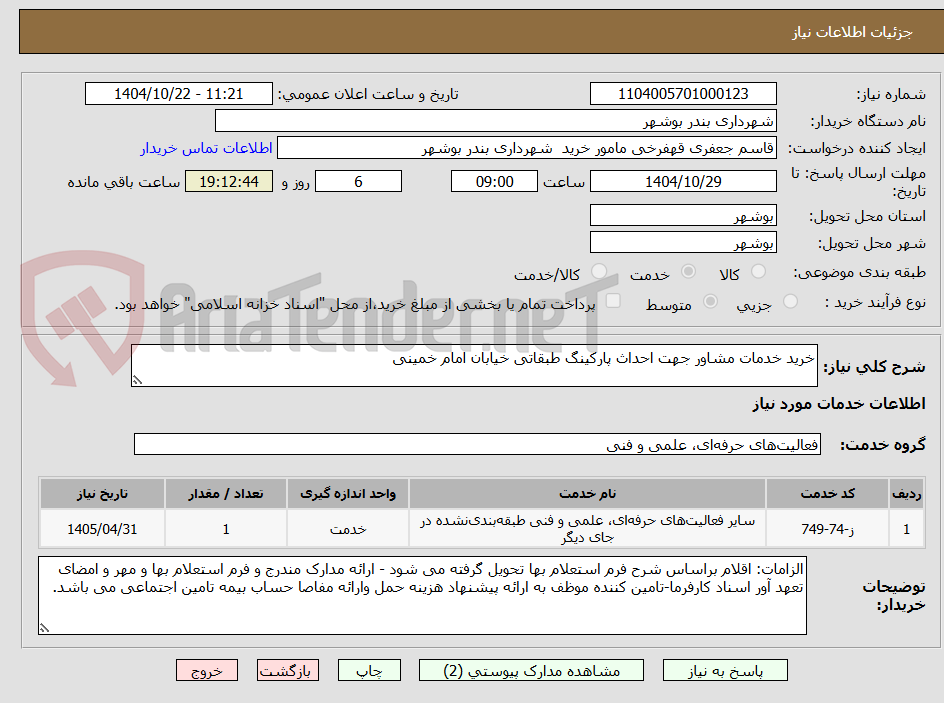Click service name cell سایر فعالیت‌های حرفه‌ای
The width and height of the screenshot is (944, 703).
tap(588, 529)
